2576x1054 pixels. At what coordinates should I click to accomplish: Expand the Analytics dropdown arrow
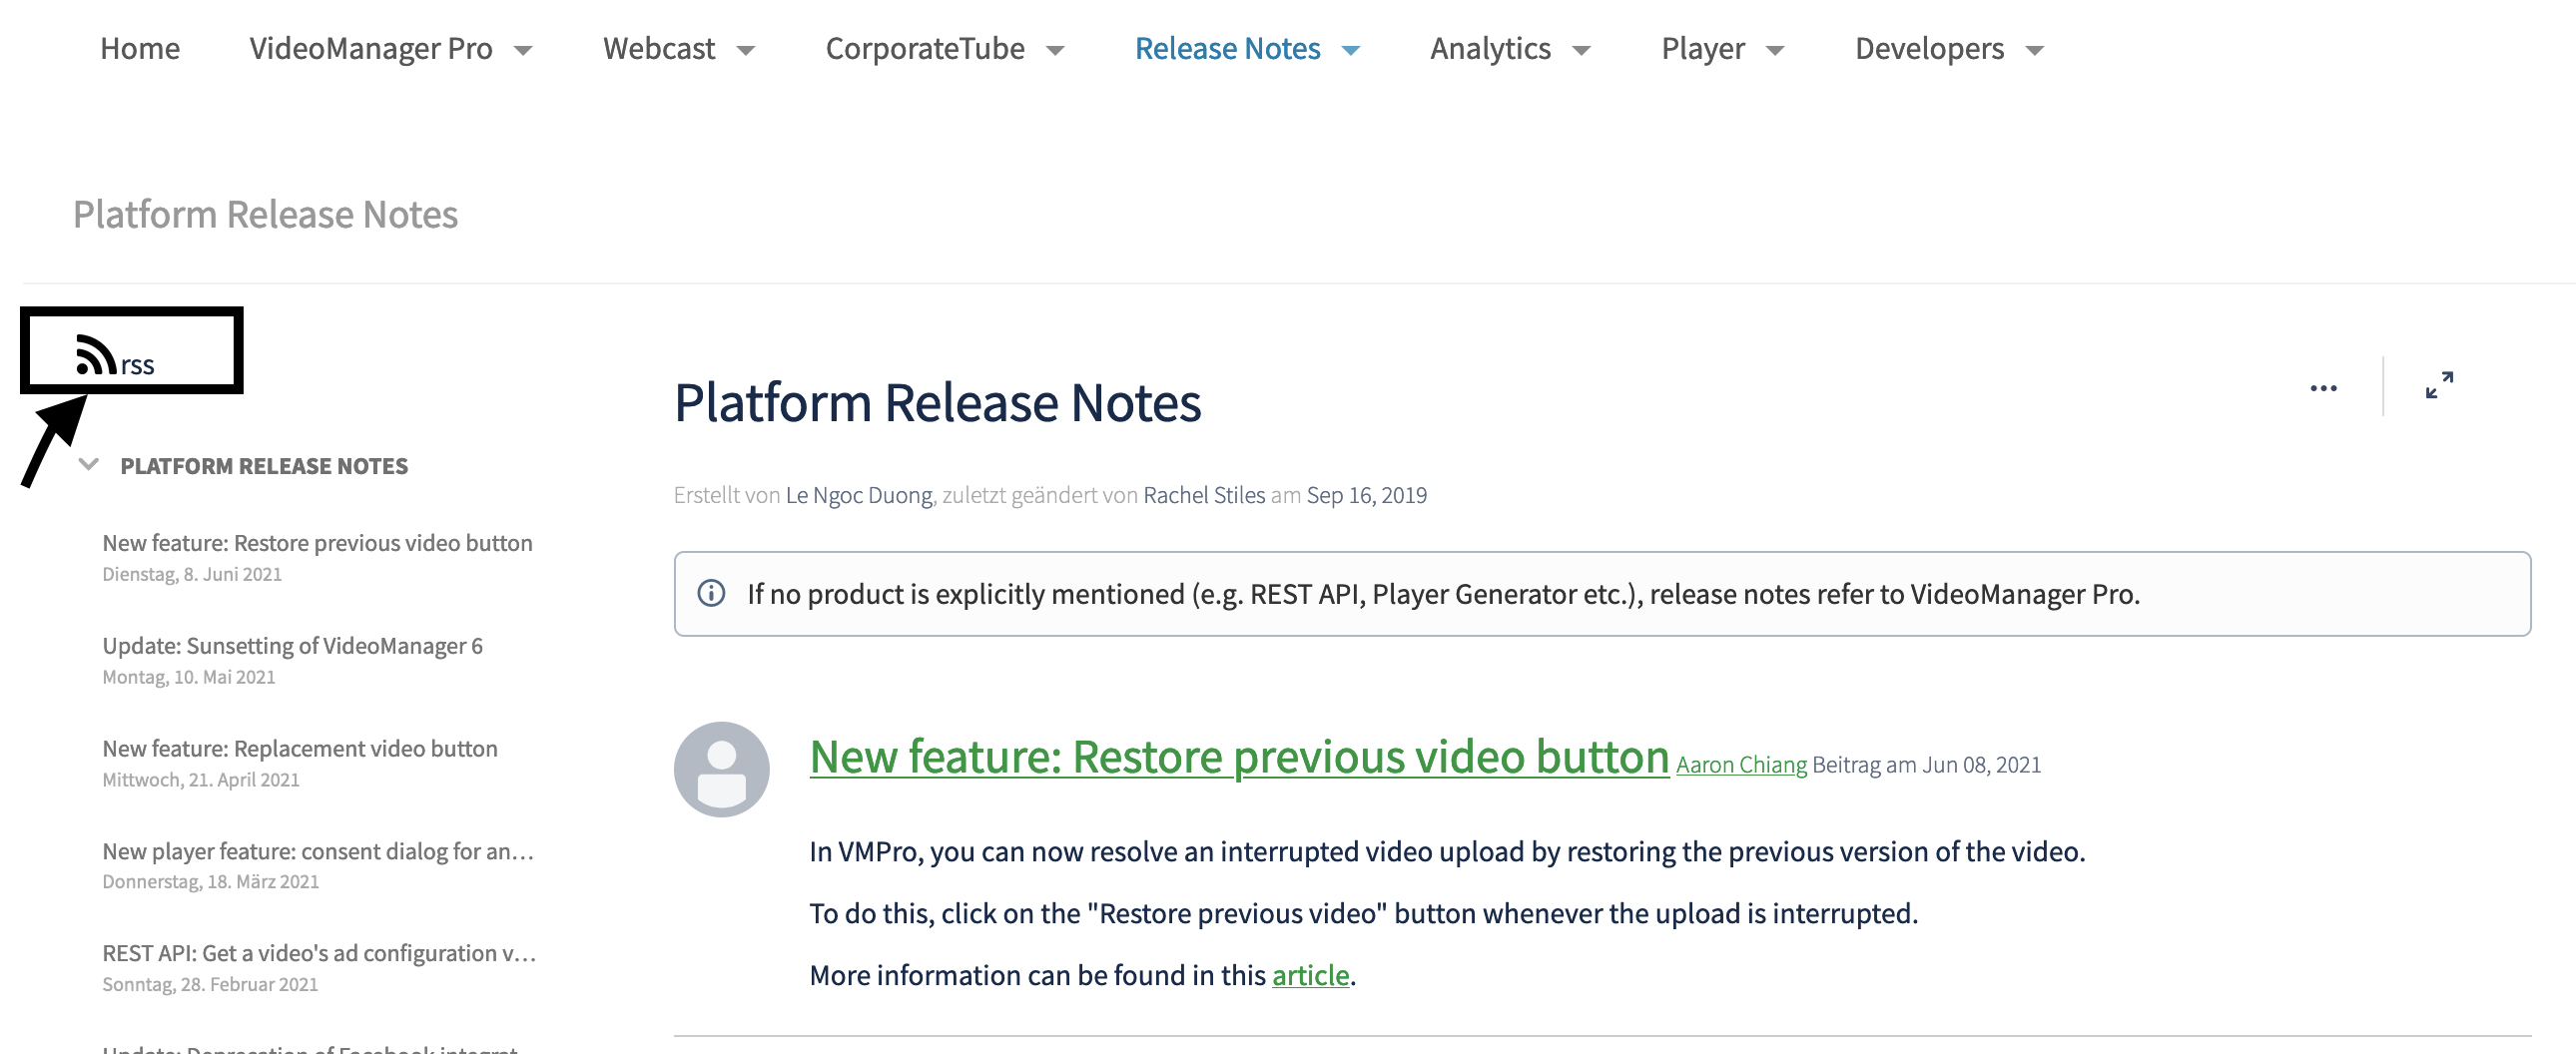click(1581, 50)
